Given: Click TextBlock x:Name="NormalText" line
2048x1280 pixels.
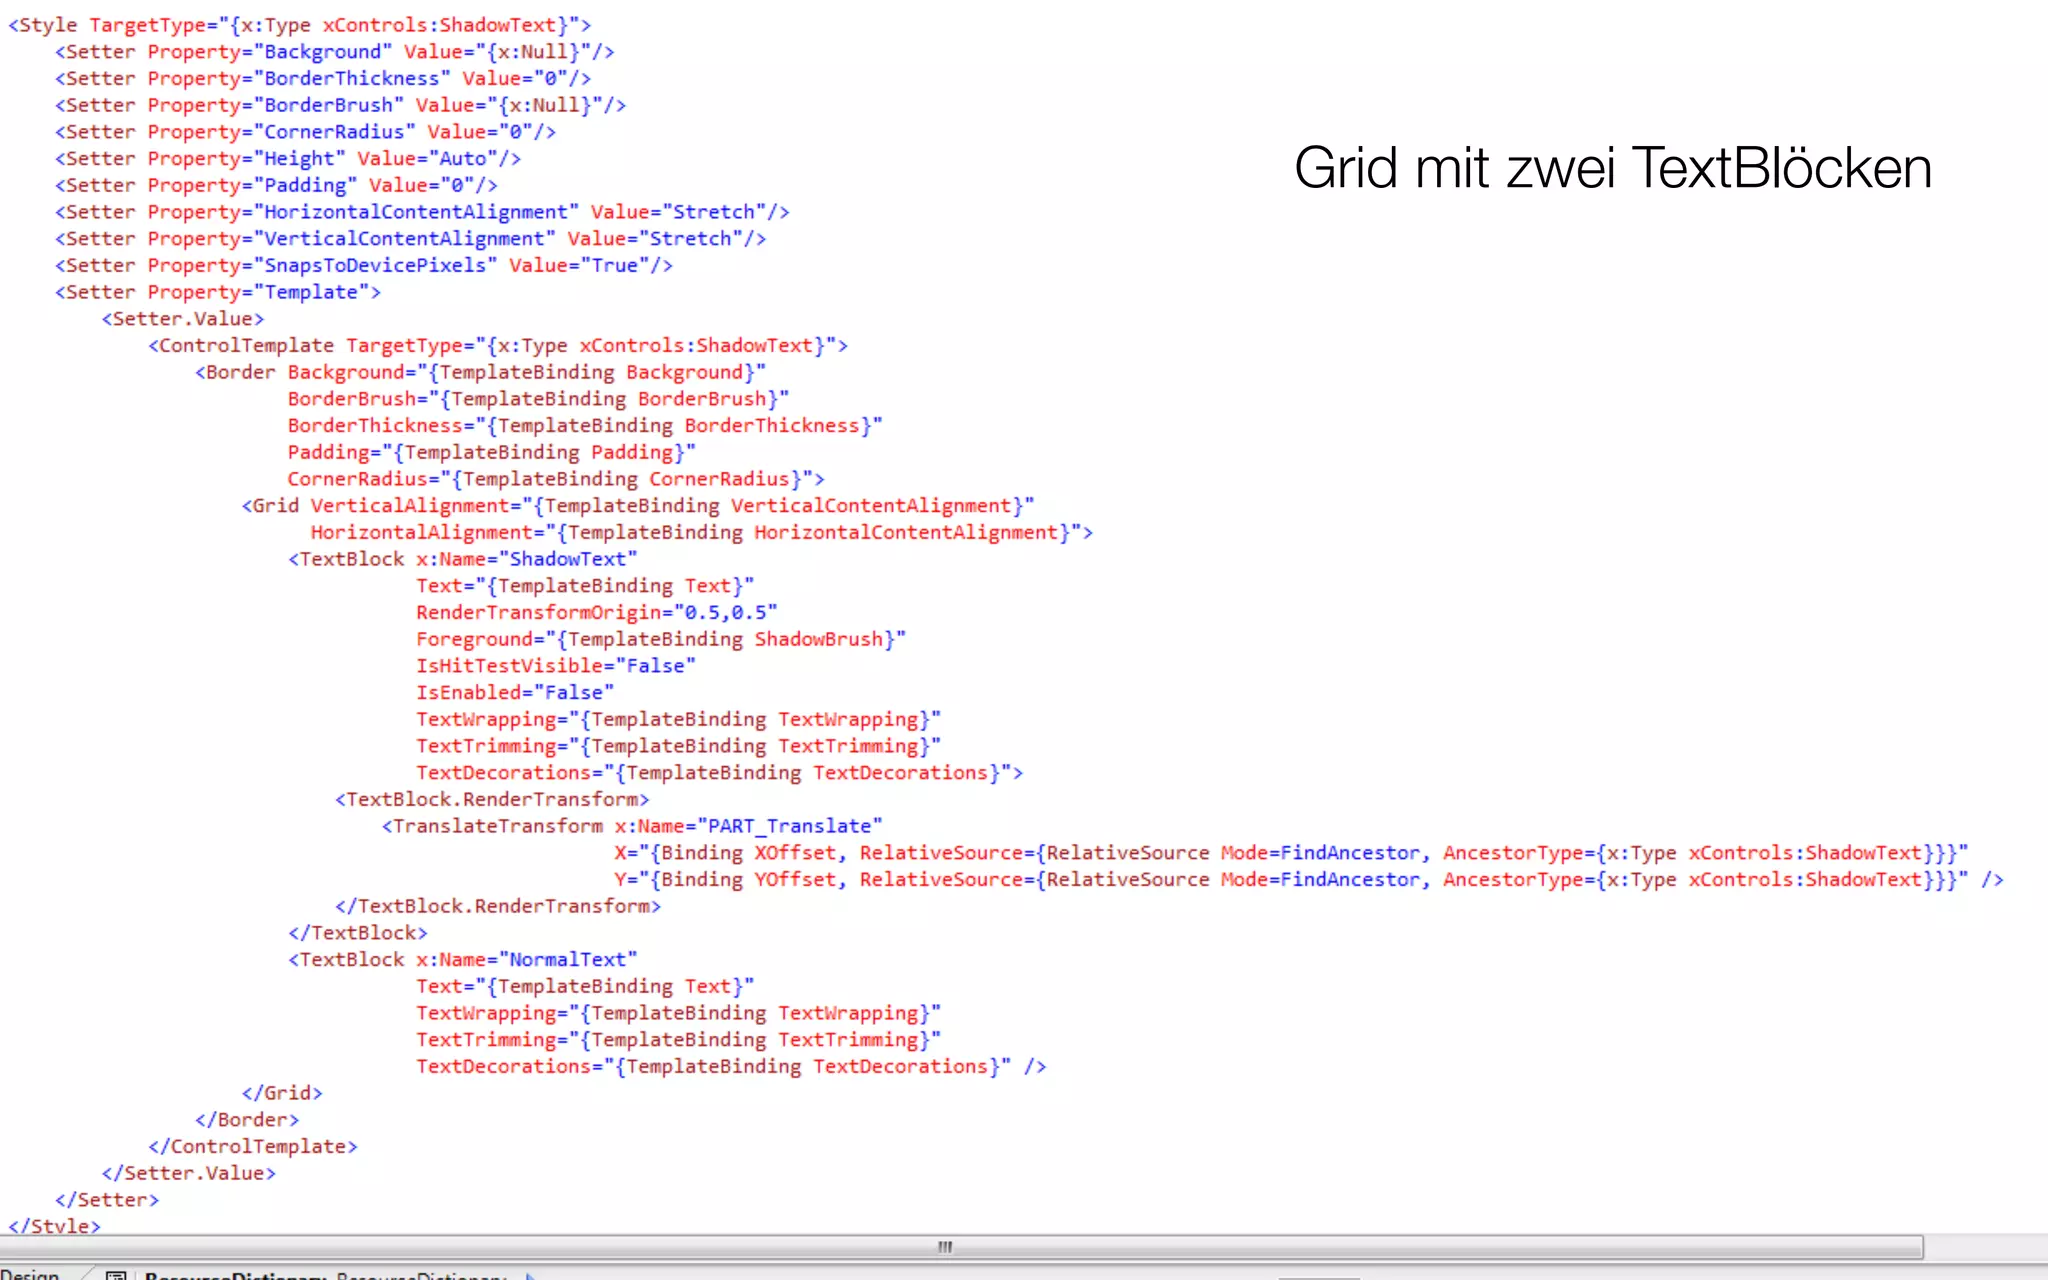Looking at the screenshot, I should coord(463,959).
